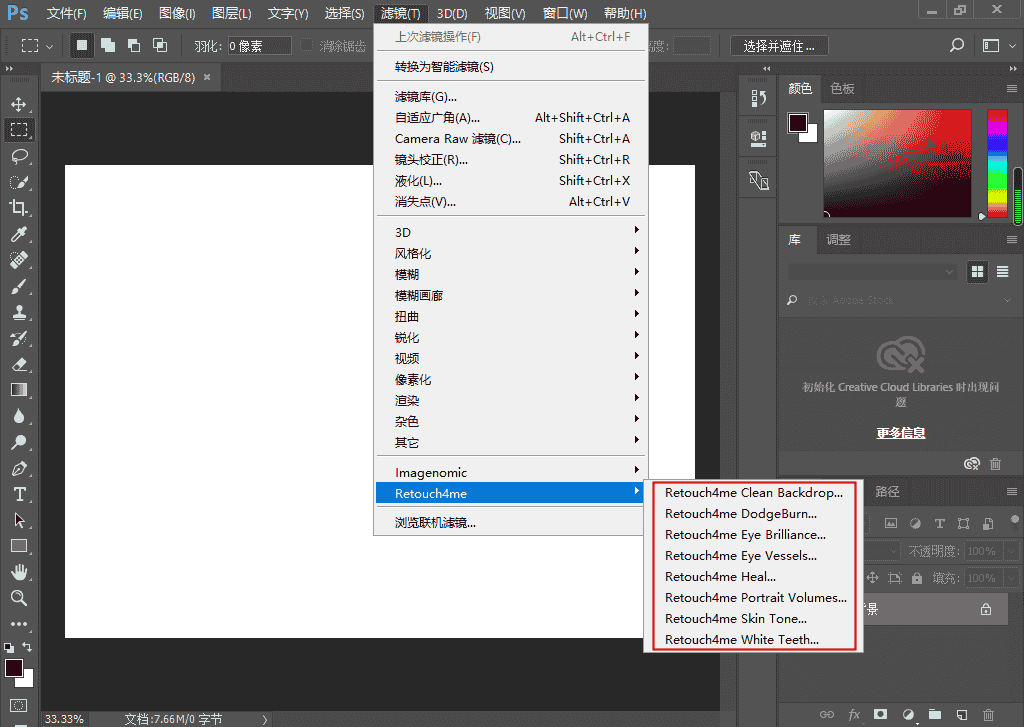Toggle Quick Mask mode icon
The width and height of the screenshot is (1024, 727).
tap(19, 705)
